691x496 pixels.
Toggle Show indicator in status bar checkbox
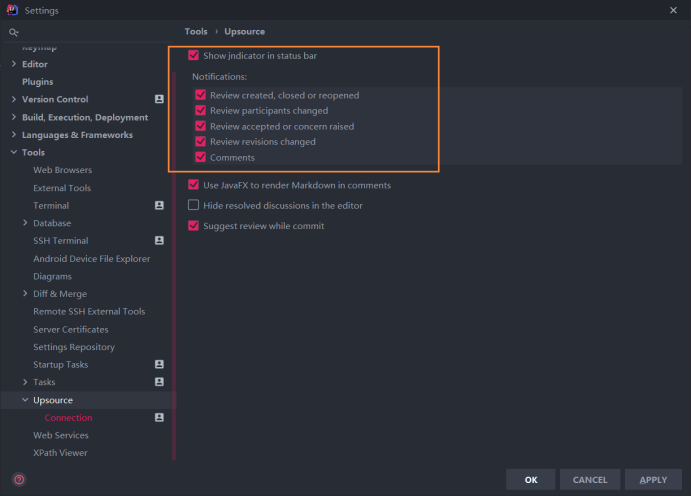tap(193, 56)
